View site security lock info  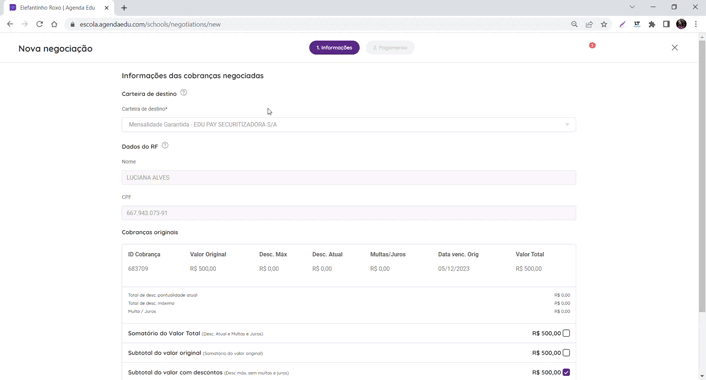pos(72,24)
